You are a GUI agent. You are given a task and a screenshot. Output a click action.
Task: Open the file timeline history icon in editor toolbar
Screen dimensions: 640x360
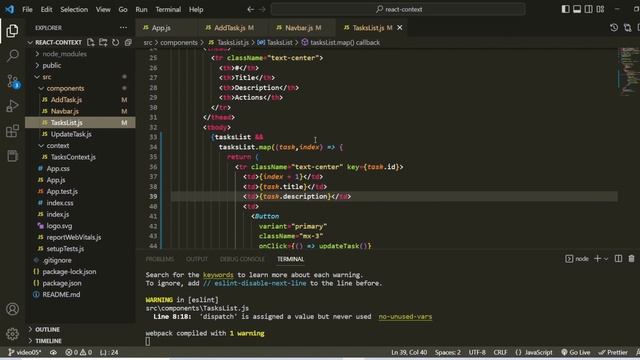coord(613,27)
